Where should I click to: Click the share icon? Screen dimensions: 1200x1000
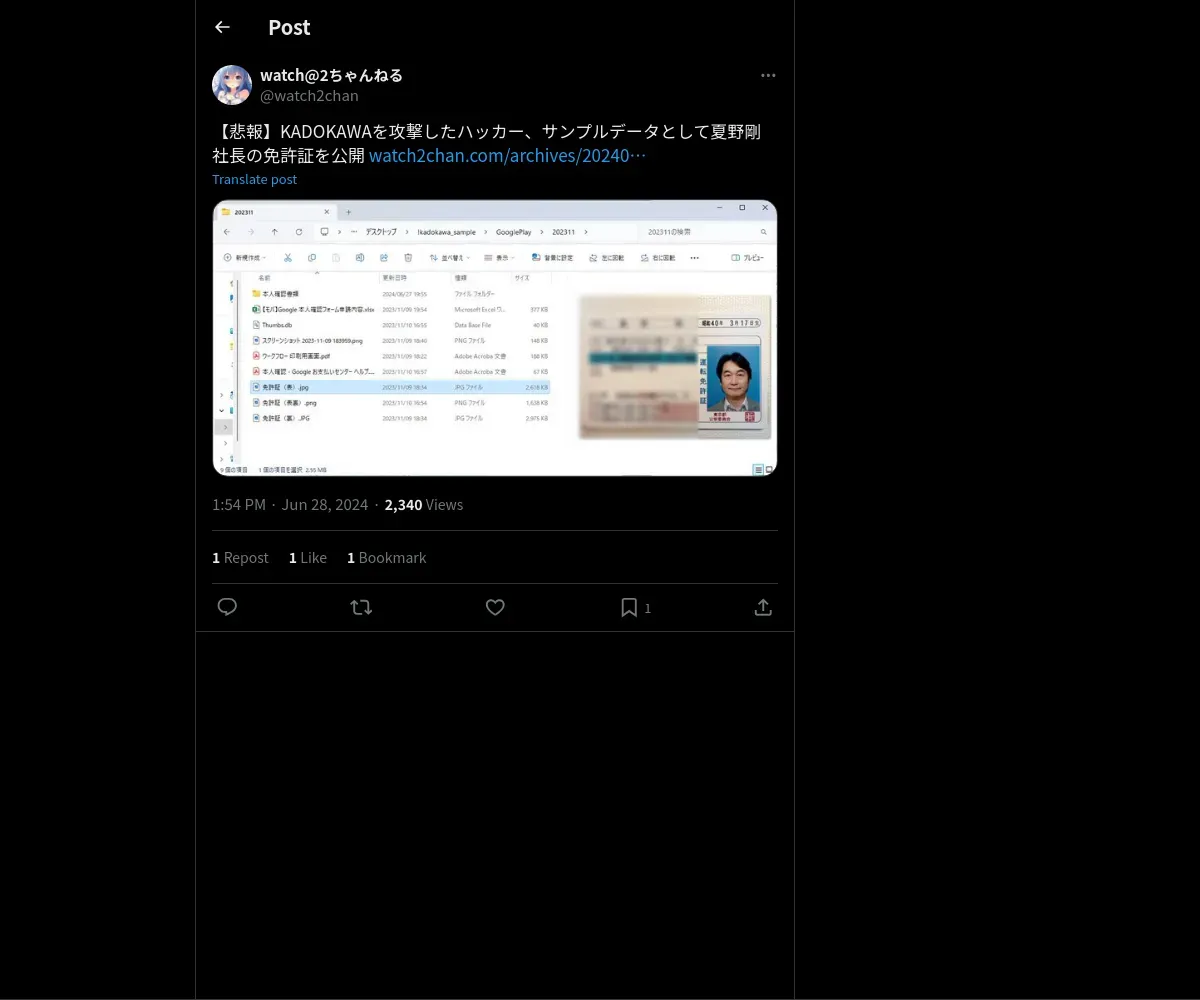pos(763,607)
